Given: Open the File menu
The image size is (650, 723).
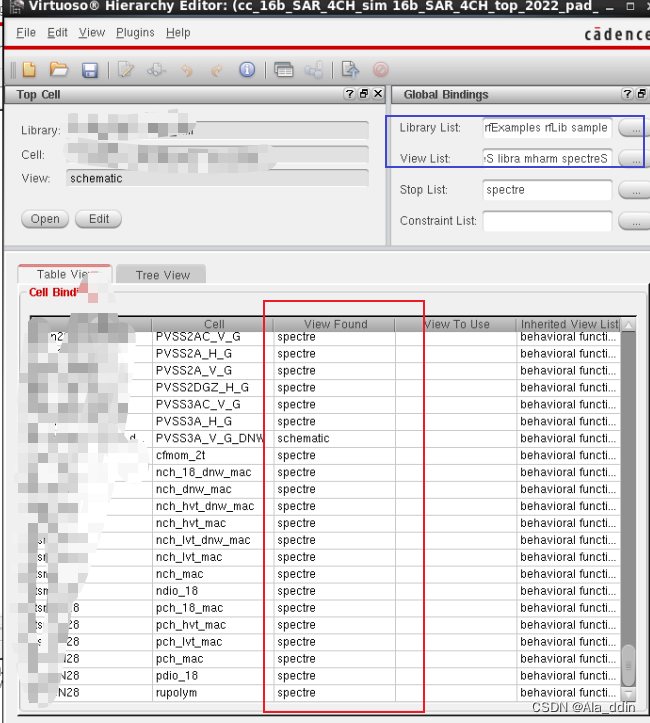Looking at the screenshot, I should tap(26, 33).
